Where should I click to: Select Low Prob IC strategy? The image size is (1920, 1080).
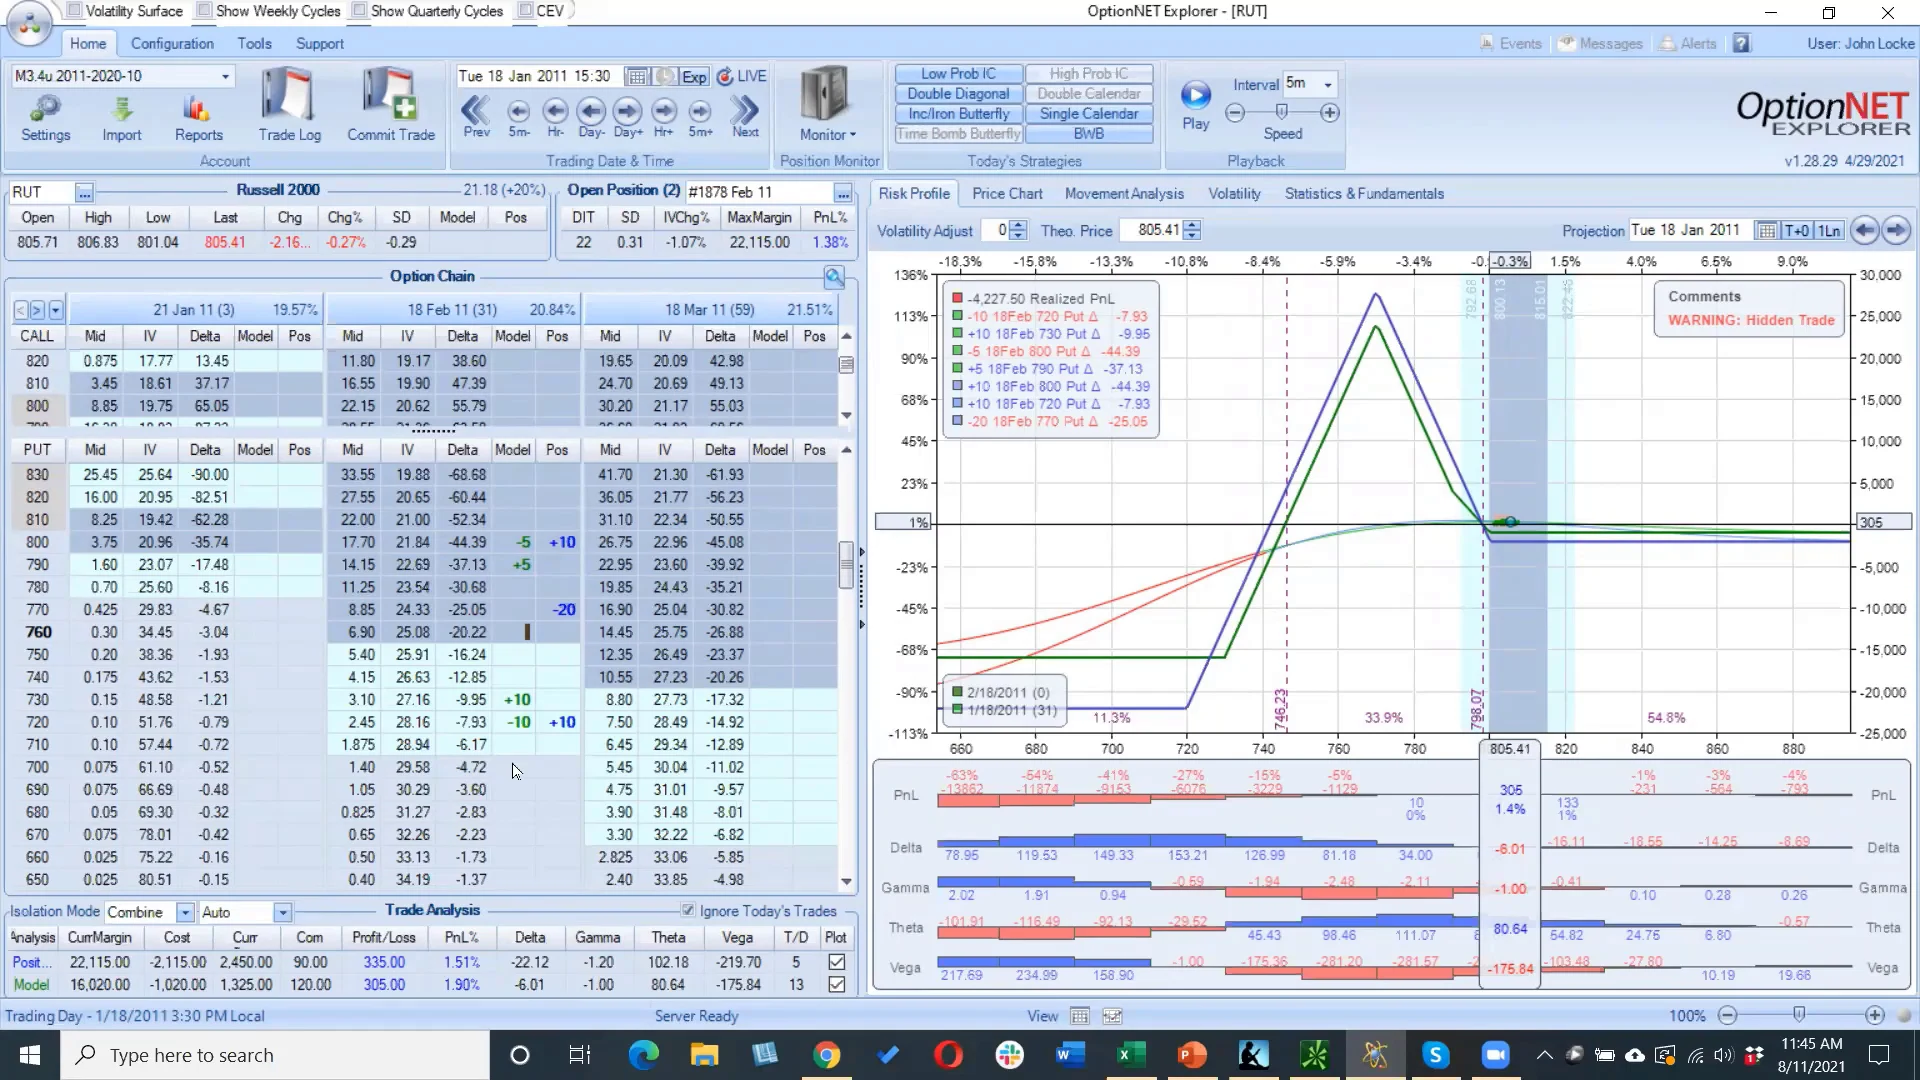pyautogui.click(x=958, y=74)
